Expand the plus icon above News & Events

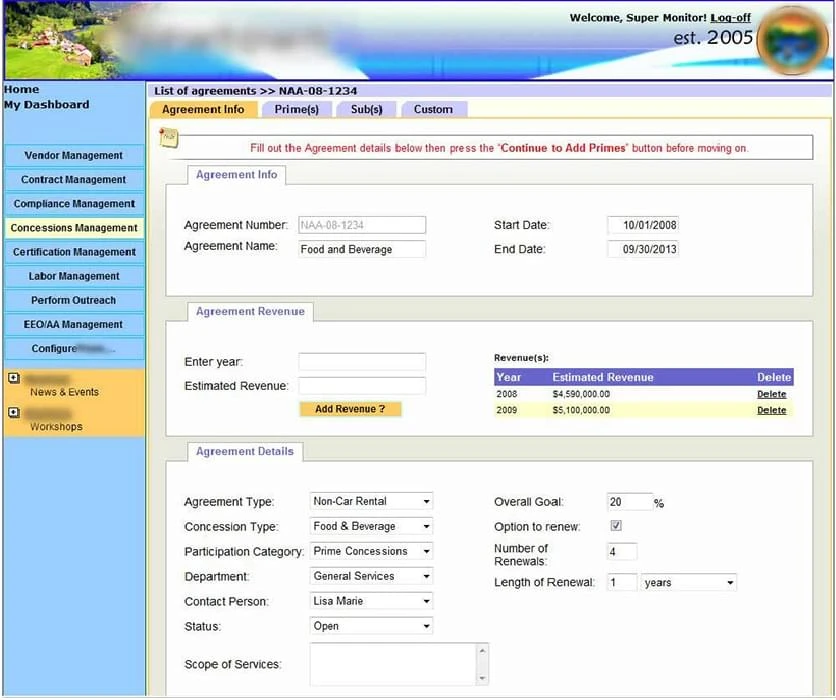coord(14,378)
